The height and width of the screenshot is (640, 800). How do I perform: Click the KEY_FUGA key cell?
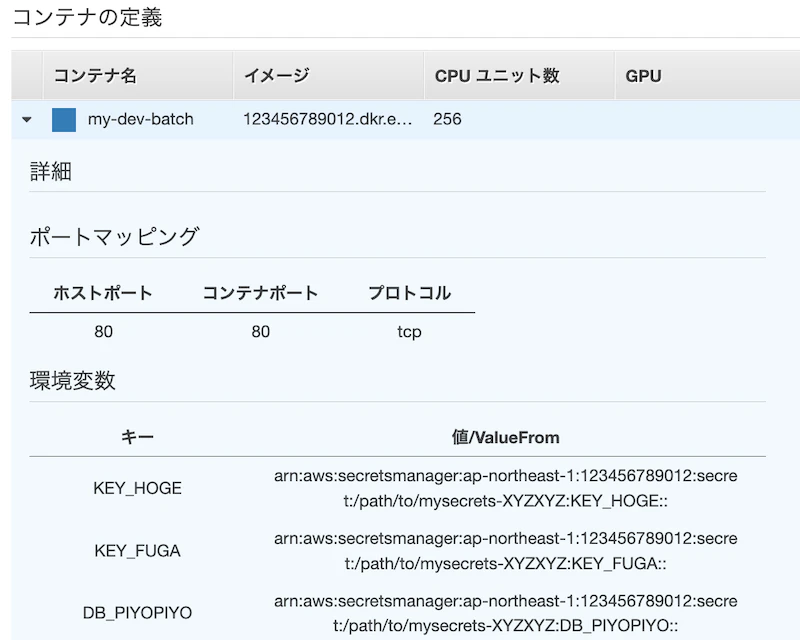click(137, 551)
